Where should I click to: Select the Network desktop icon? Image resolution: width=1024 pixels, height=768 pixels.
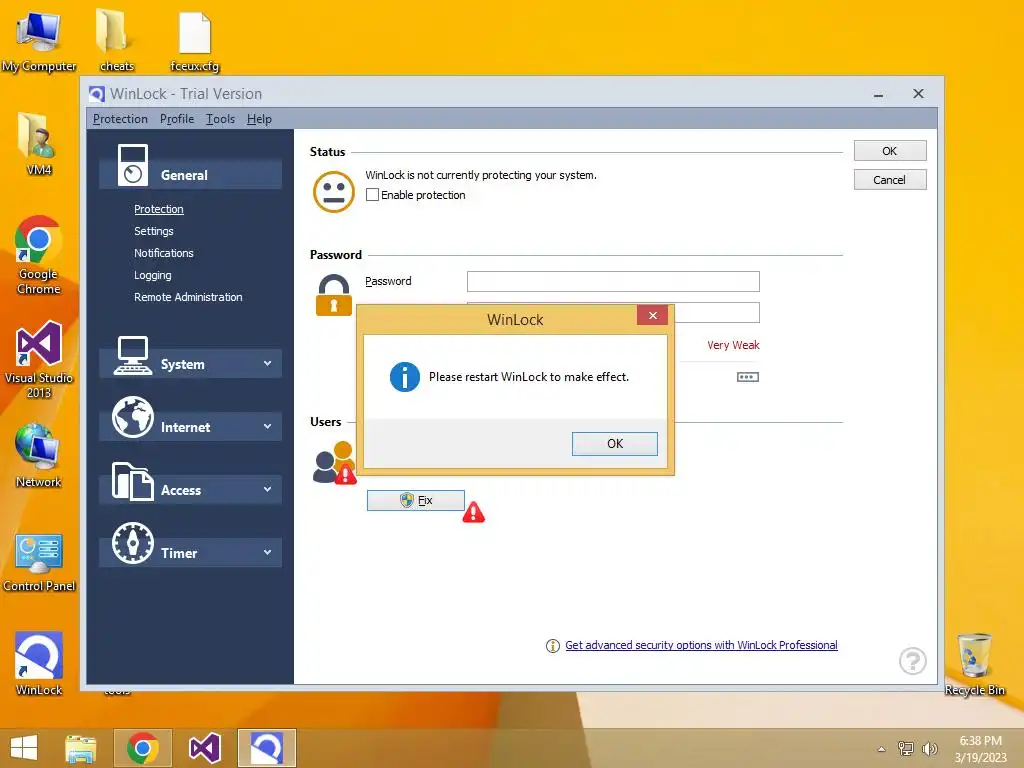39,455
